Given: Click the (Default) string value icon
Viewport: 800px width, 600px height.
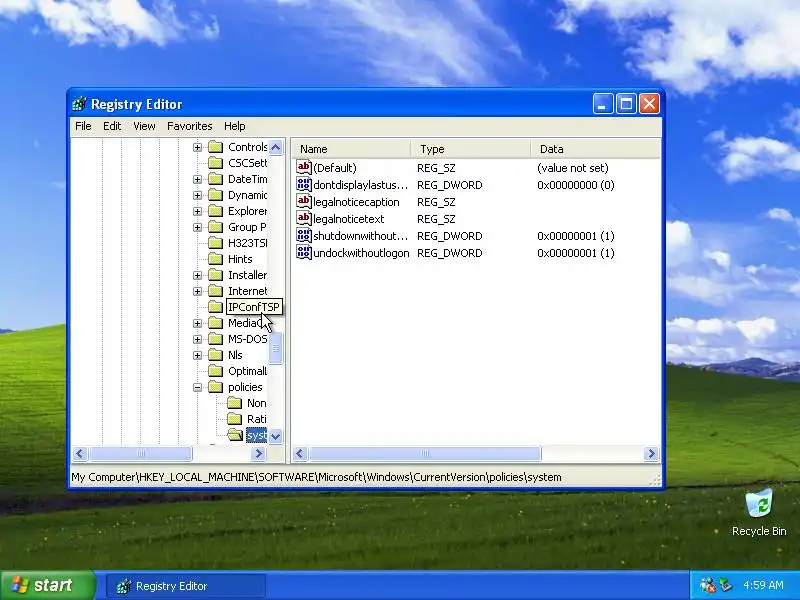Looking at the screenshot, I should tap(304, 167).
